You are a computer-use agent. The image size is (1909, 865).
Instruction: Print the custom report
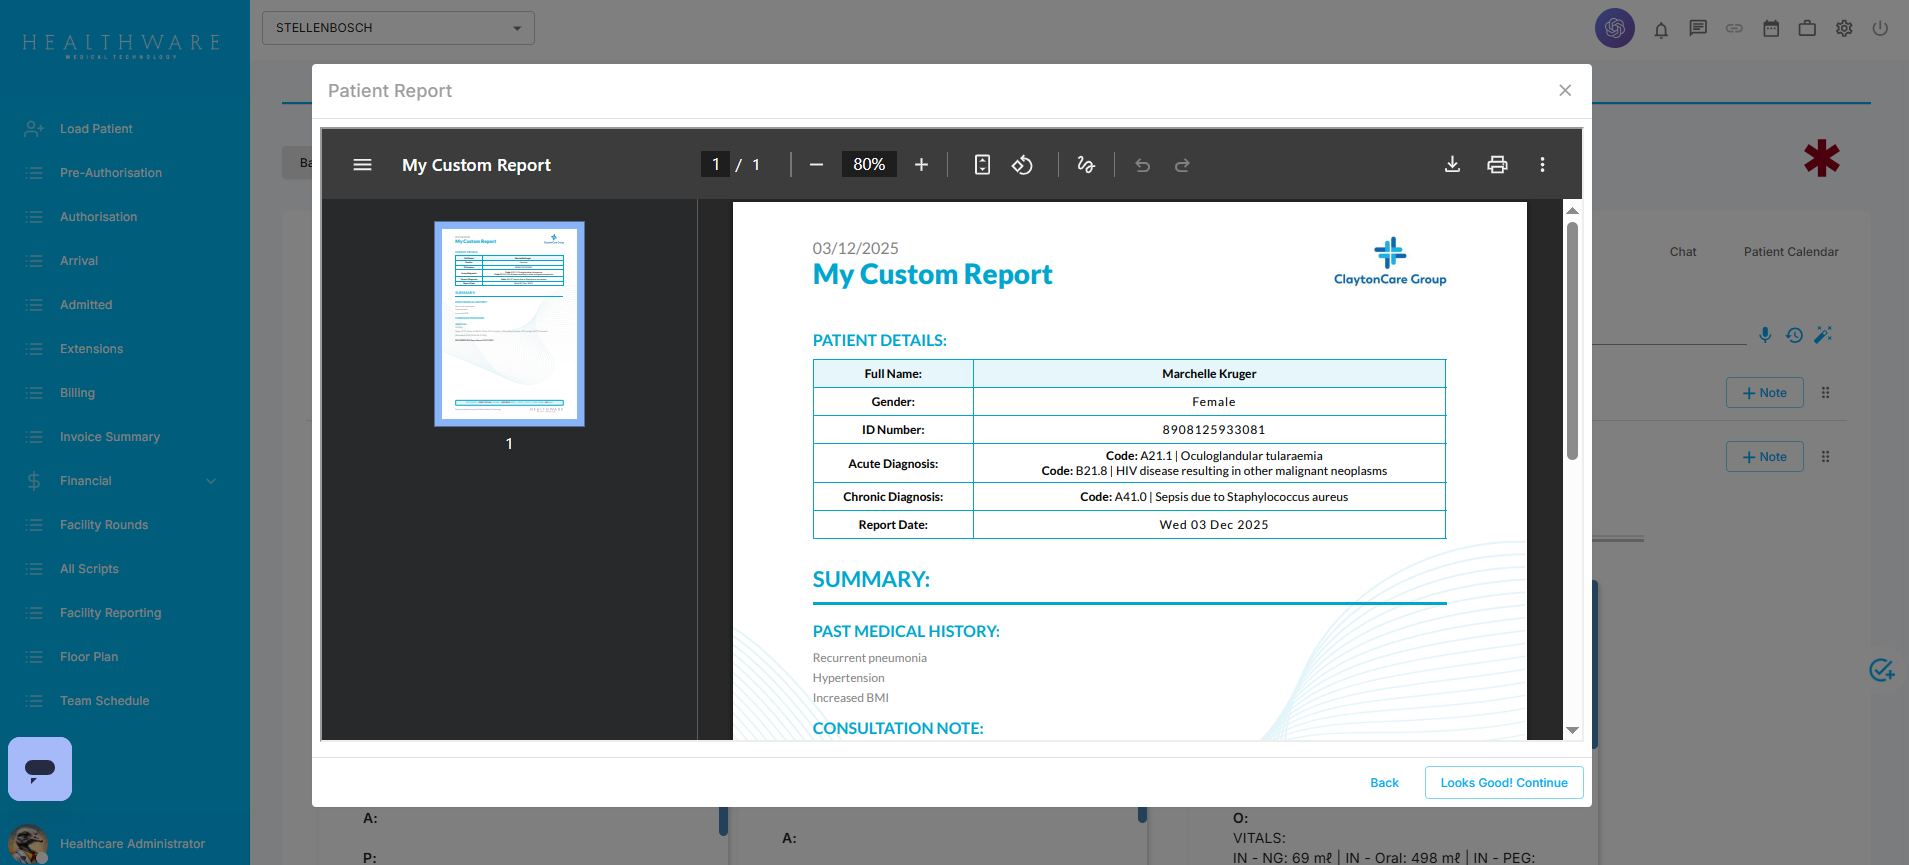(x=1497, y=165)
